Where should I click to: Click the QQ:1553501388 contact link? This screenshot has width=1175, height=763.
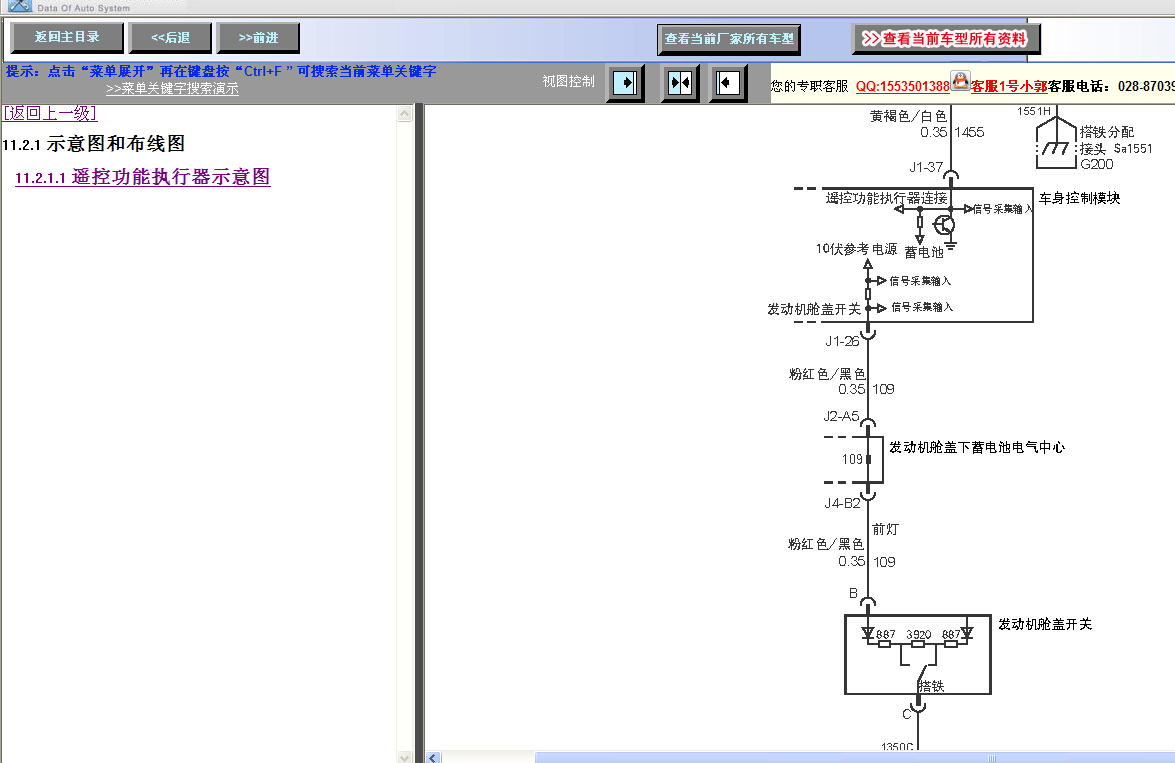pyautogui.click(x=903, y=86)
